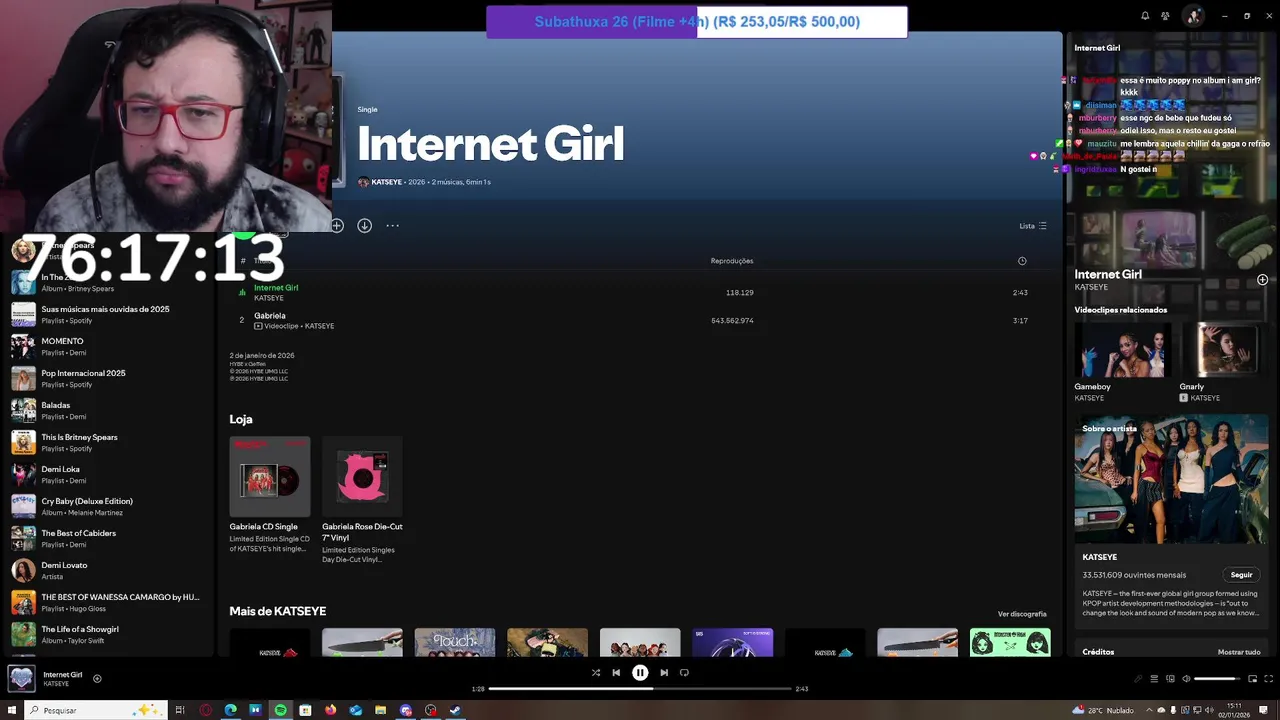
Task: Play the Gabriela track row
Action: click(x=640, y=320)
